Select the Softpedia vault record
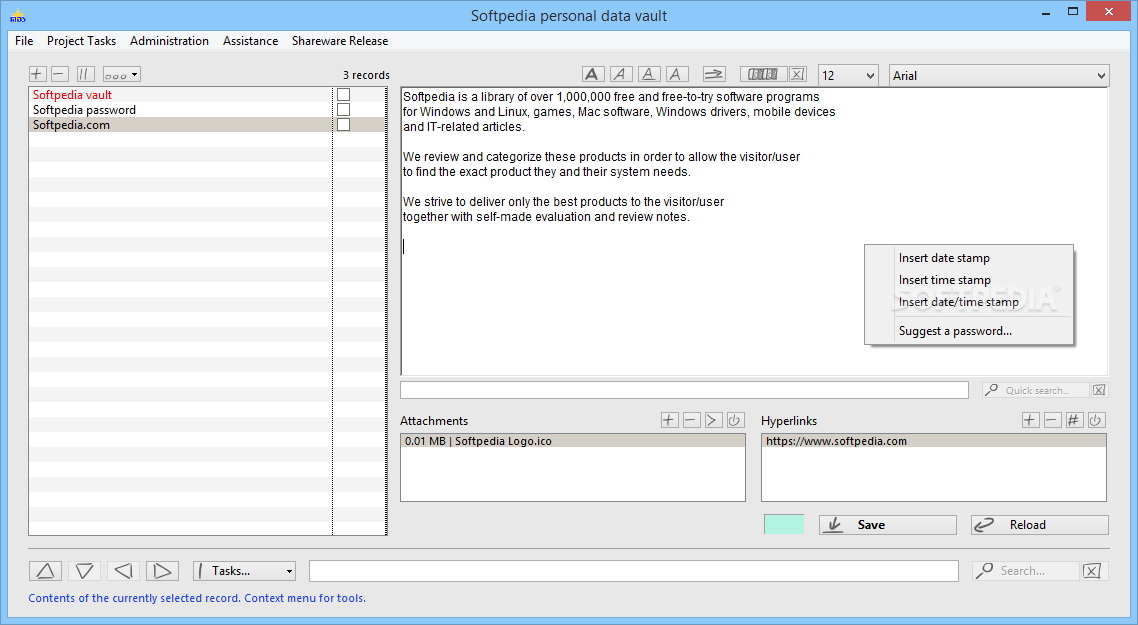1138x625 pixels. coord(180,94)
